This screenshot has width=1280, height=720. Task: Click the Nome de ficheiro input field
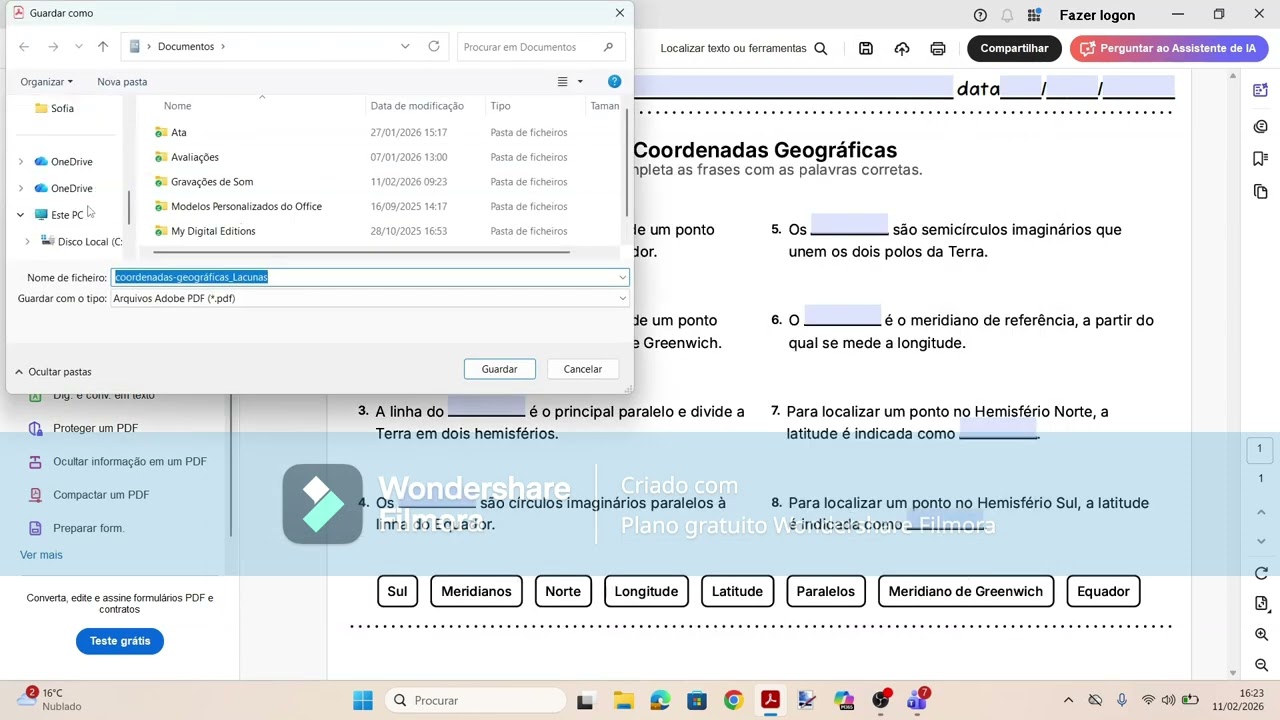pyautogui.click(x=364, y=277)
